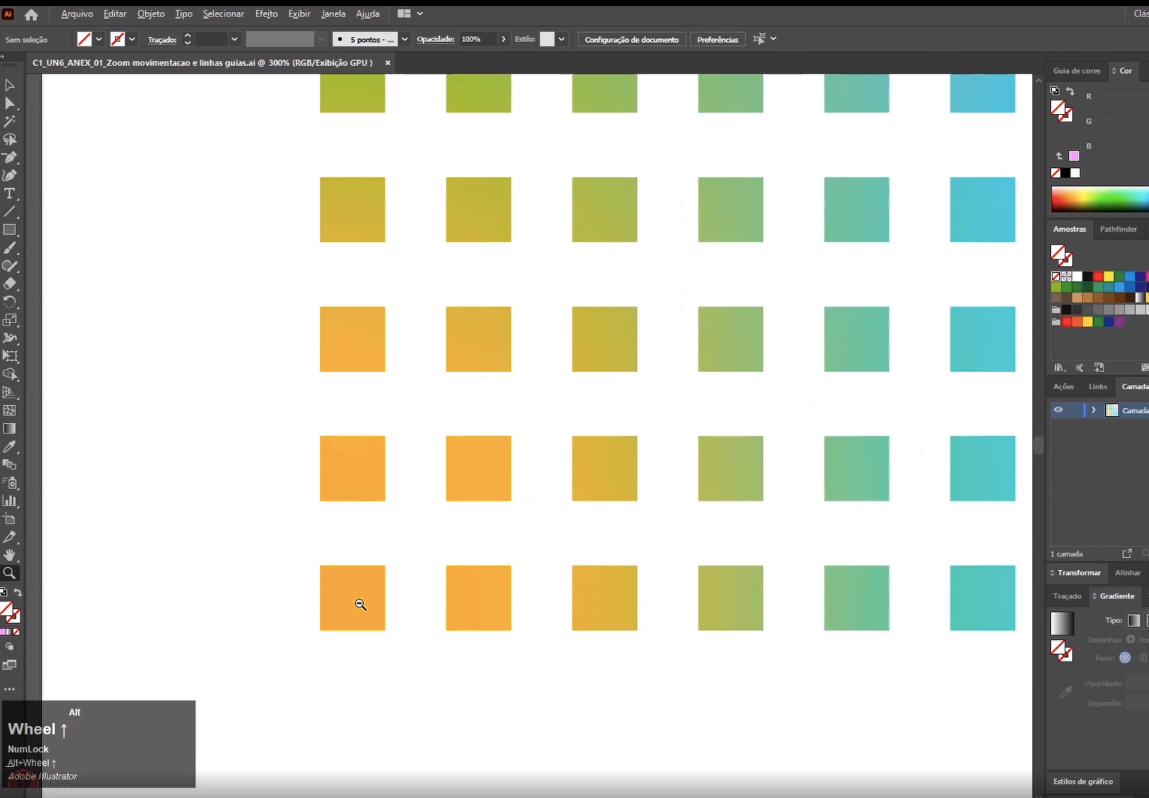
Task: Select the Slice tool
Action: pos(10,537)
